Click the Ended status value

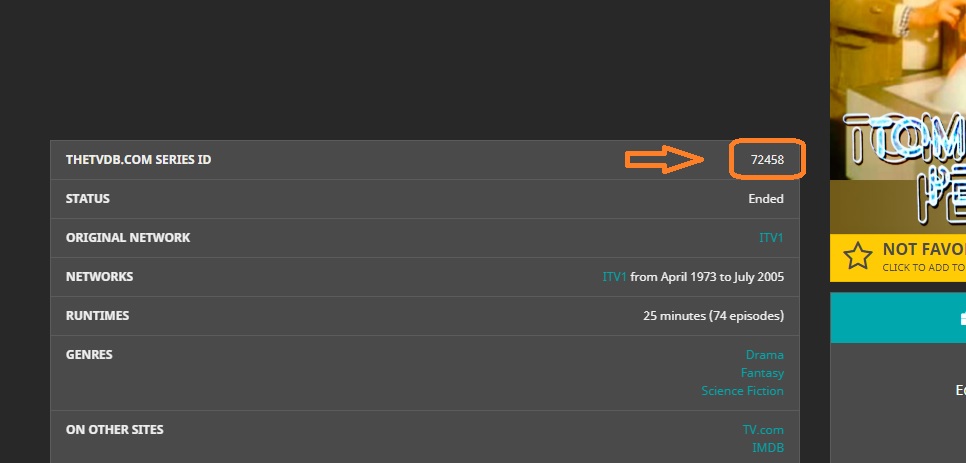766,199
